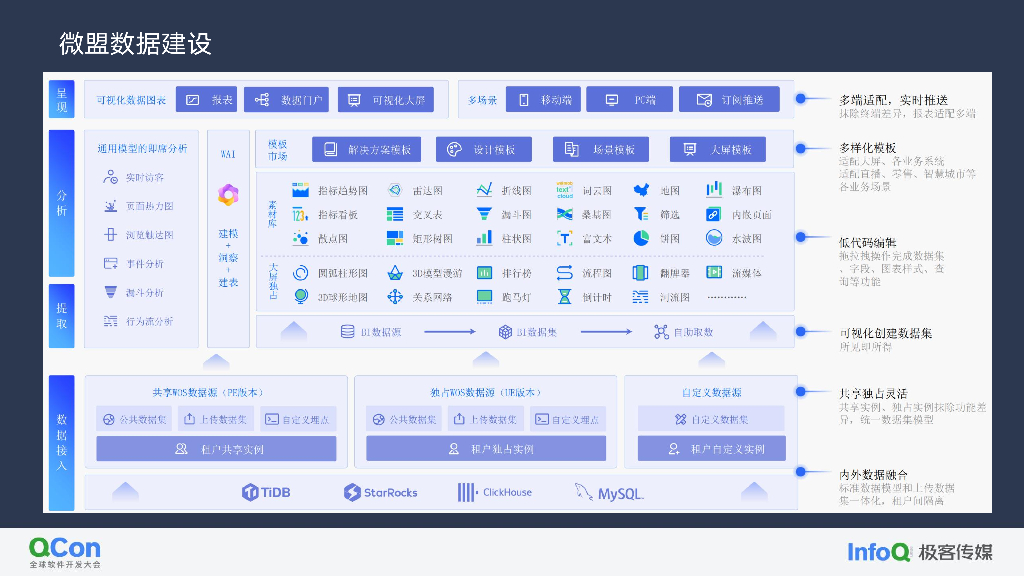Switch to the 分析 side tab

click(x=61, y=203)
